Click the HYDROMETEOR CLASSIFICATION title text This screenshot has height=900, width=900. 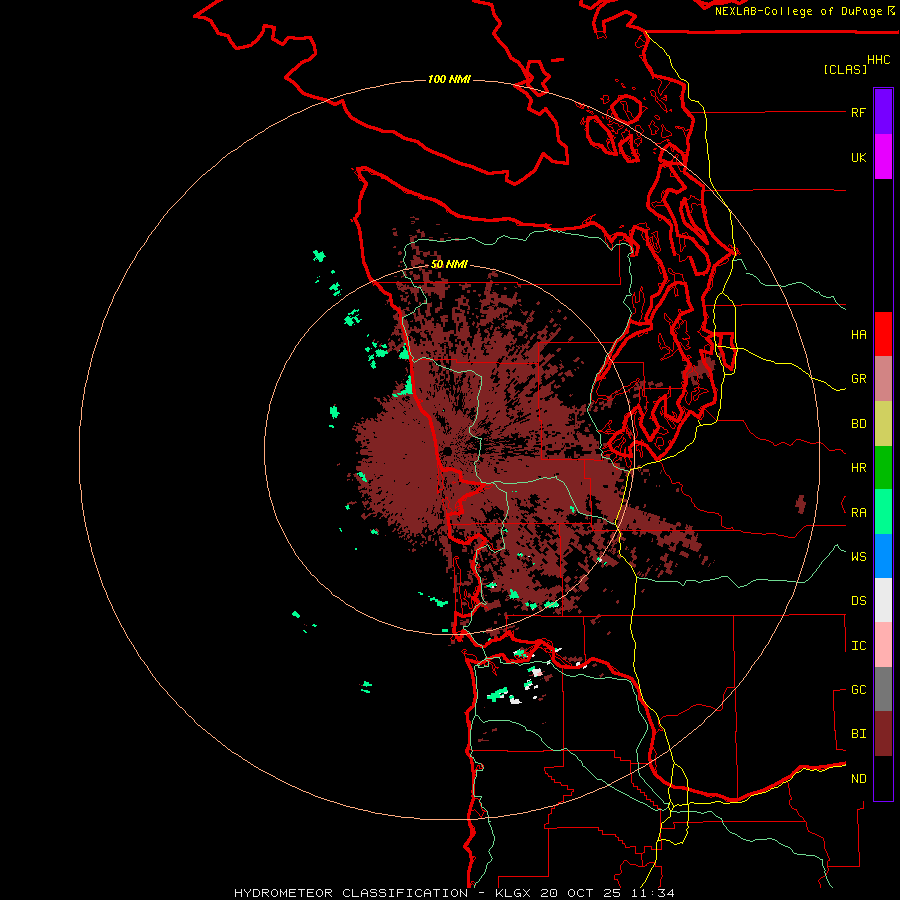coord(351,893)
